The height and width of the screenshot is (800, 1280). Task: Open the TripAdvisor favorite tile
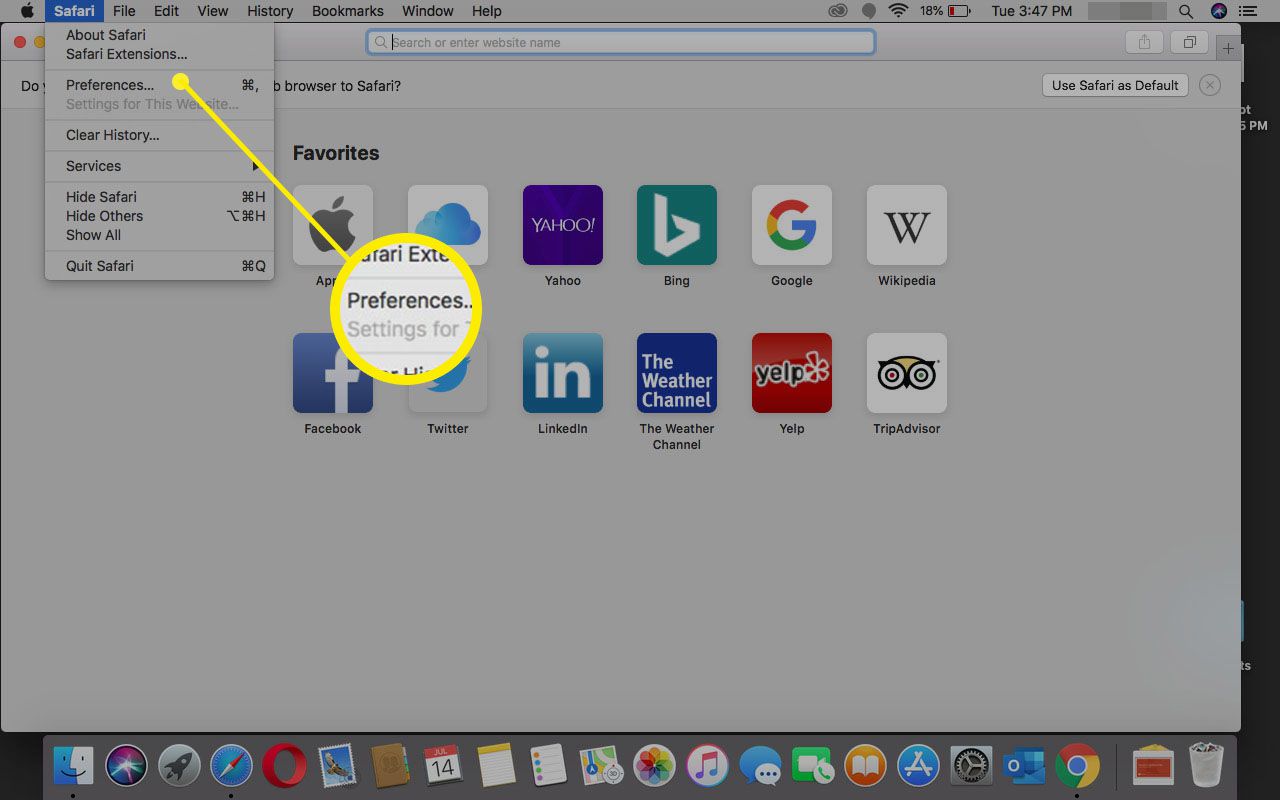(907, 373)
